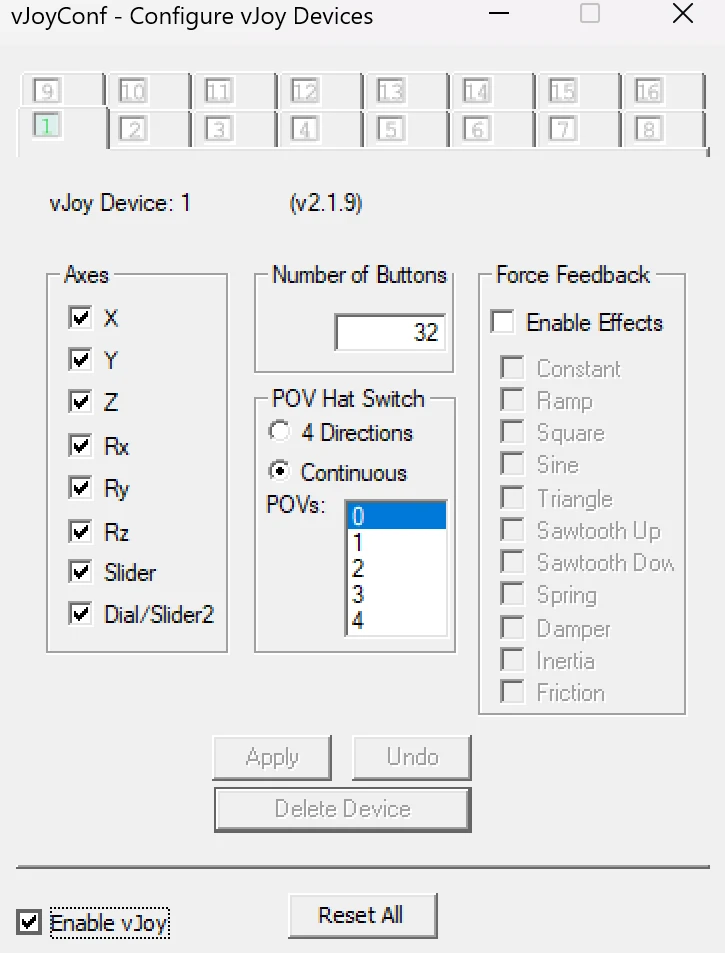Image resolution: width=725 pixels, height=953 pixels.
Task: Disable the Dial/Slider2 axis
Action: coord(80,614)
